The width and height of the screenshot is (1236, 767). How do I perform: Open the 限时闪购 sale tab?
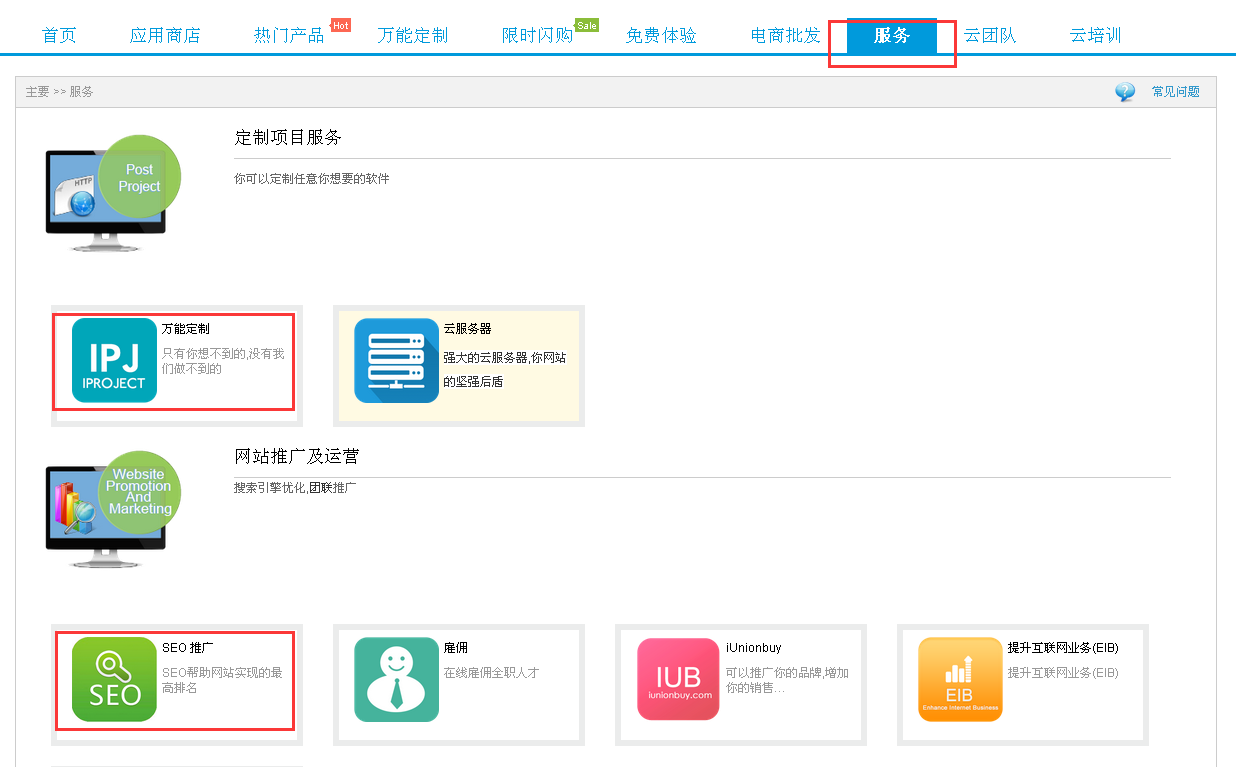coord(537,36)
